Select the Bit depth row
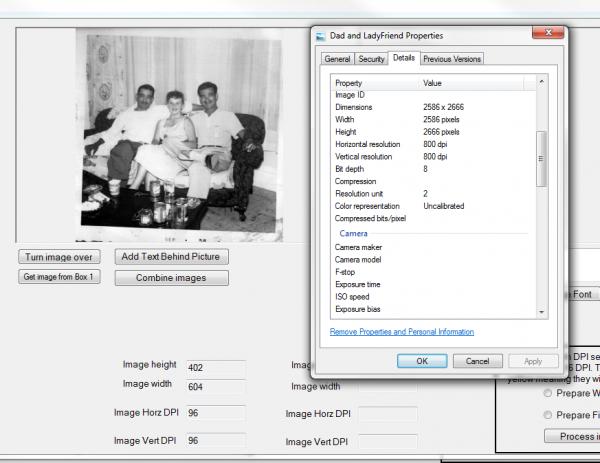Screen dimensions: 600x463 click(433, 169)
